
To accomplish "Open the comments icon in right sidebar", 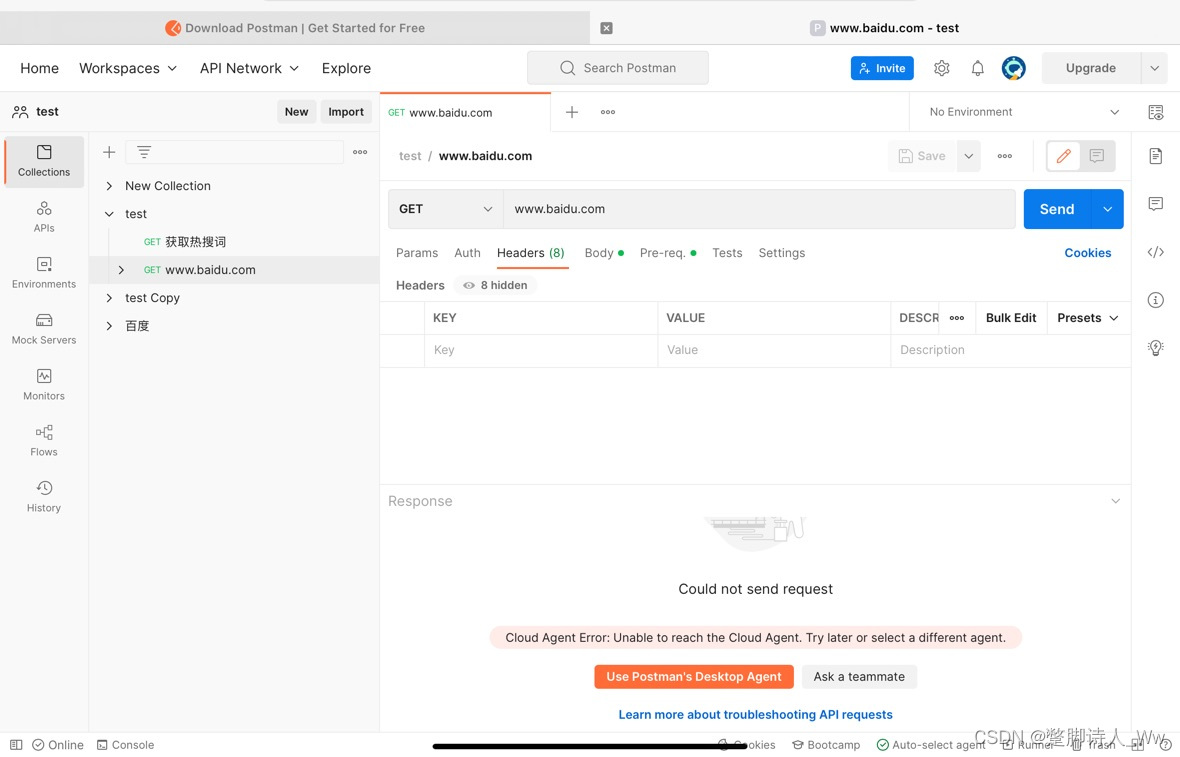I will tap(1156, 204).
